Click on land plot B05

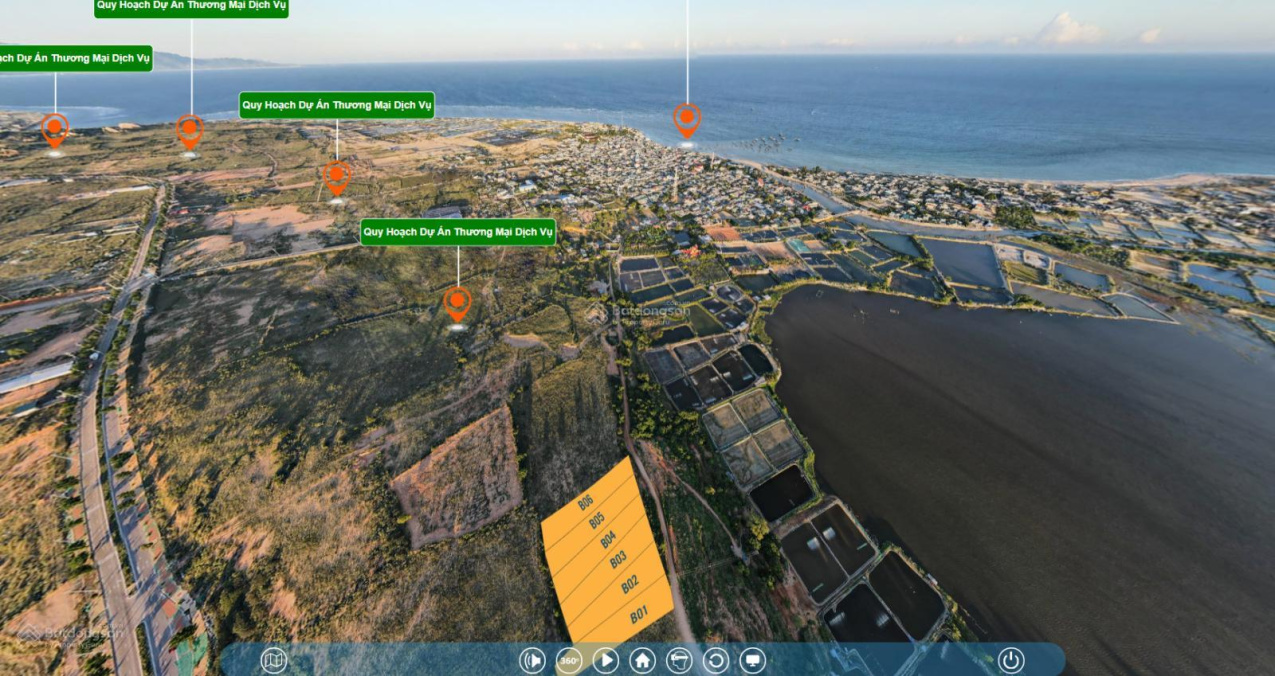coord(596,520)
